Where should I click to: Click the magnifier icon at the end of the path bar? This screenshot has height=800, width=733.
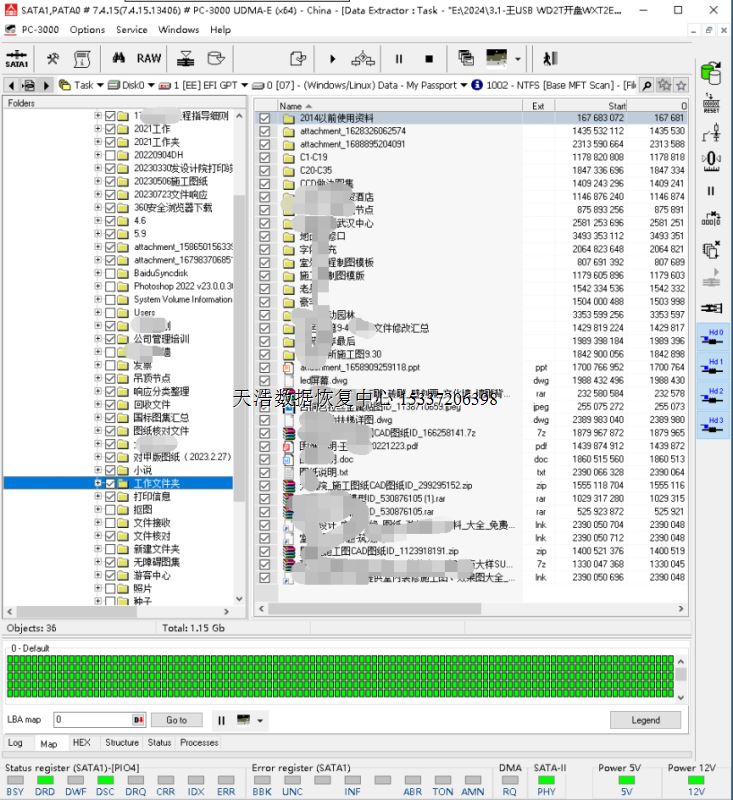pyautogui.click(x=647, y=86)
